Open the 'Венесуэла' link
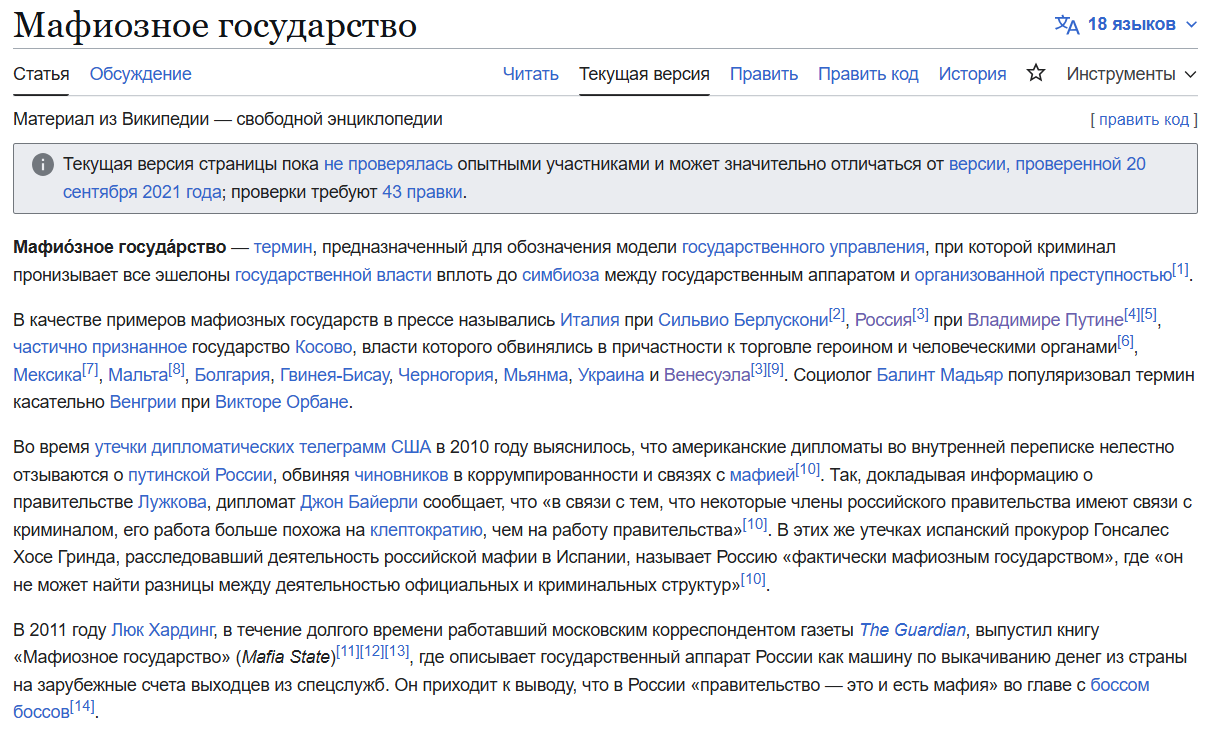 707,375
